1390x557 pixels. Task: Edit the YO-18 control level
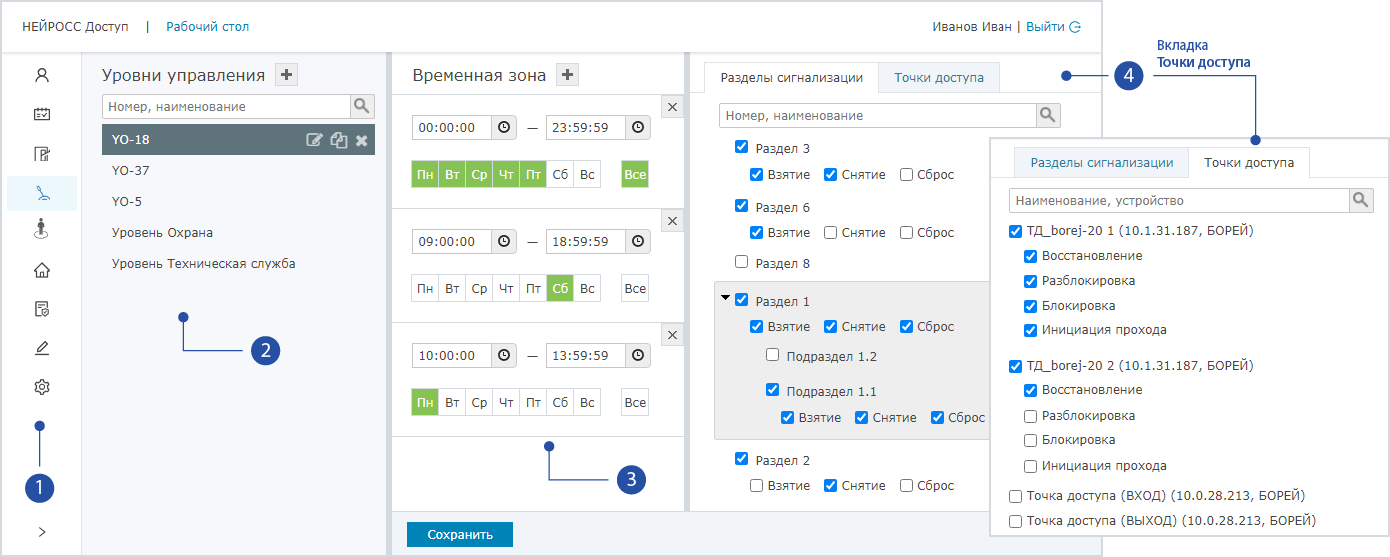point(314,140)
